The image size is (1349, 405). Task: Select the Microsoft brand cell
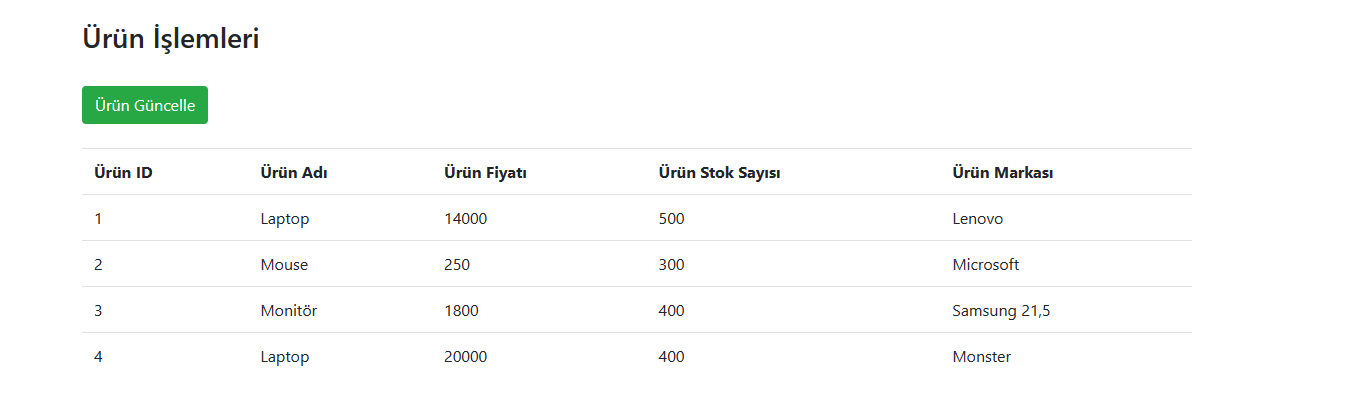[x=985, y=265]
